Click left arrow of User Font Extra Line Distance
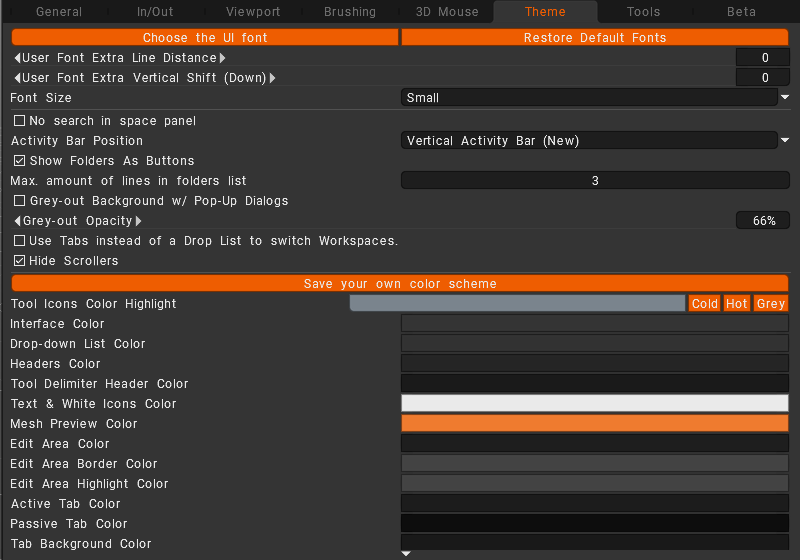 point(17,58)
